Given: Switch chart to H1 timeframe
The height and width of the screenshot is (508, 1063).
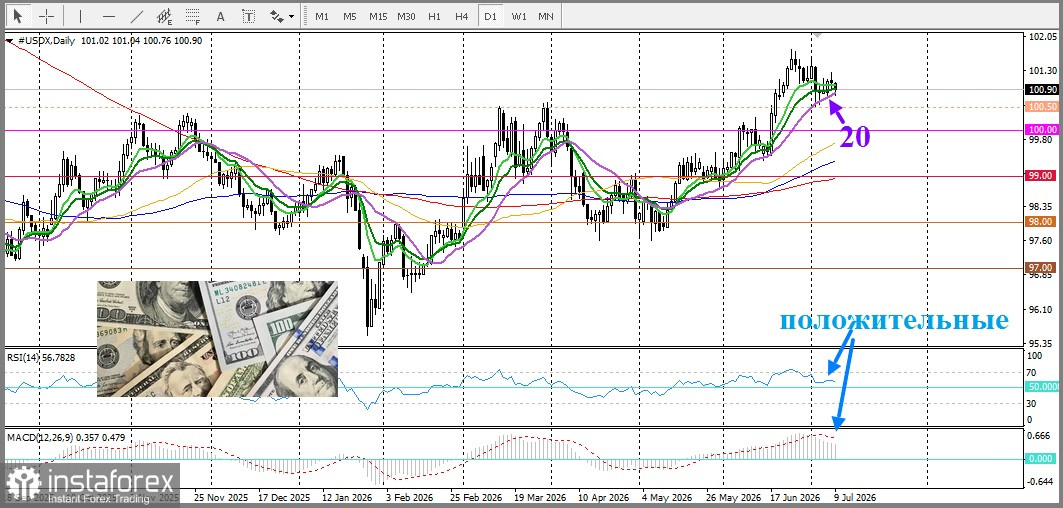Looking at the screenshot, I should (x=435, y=16).
